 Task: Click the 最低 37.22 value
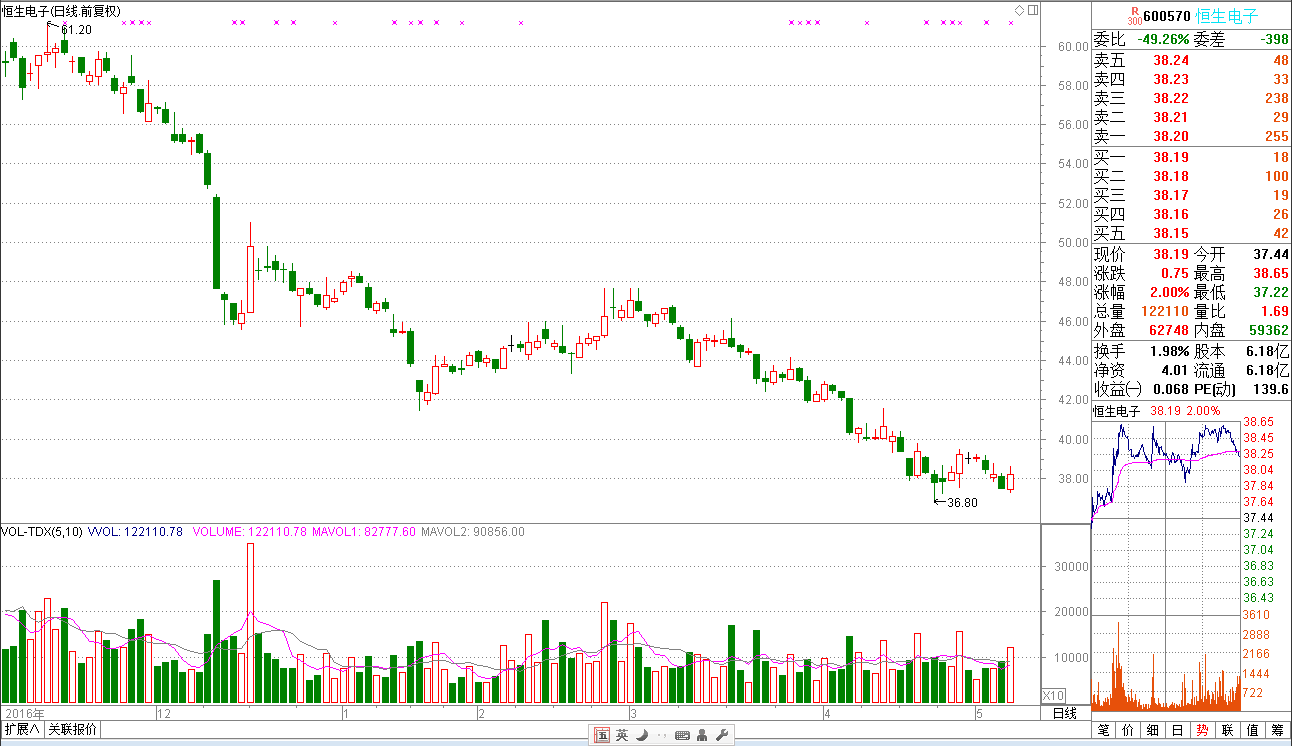click(1270, 293)
